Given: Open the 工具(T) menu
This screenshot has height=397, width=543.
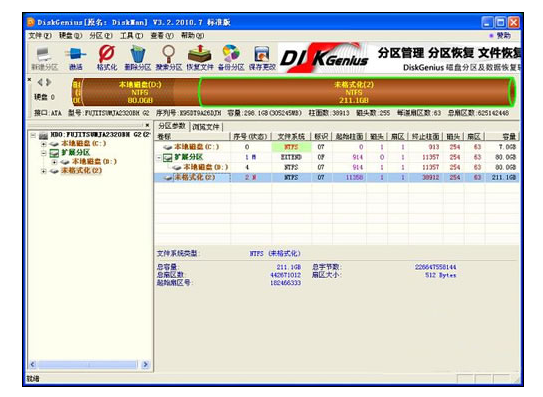Looking at the screenshot, I should pos(132,36).
